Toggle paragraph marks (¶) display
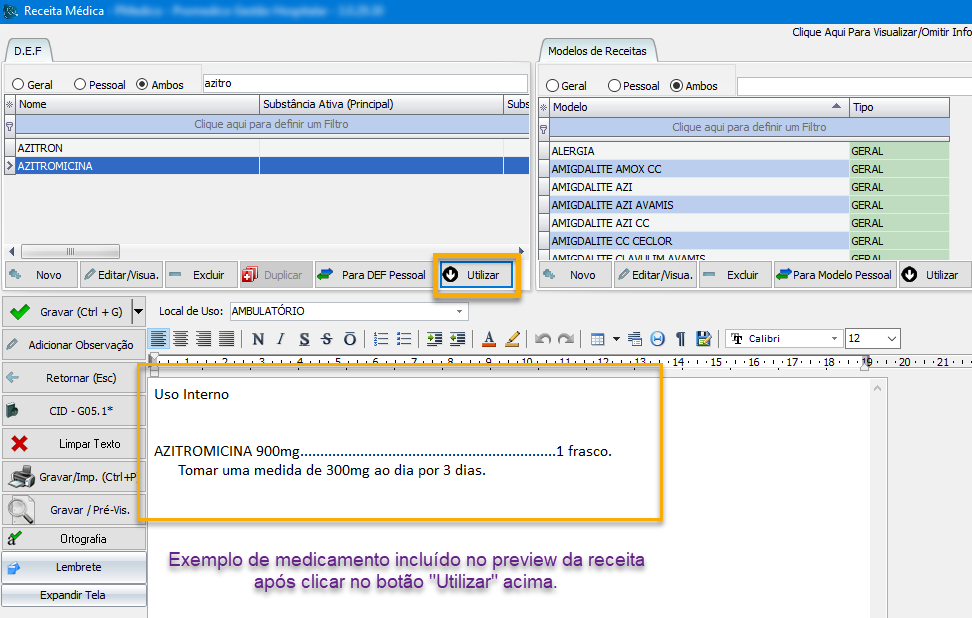 [680, 339]
